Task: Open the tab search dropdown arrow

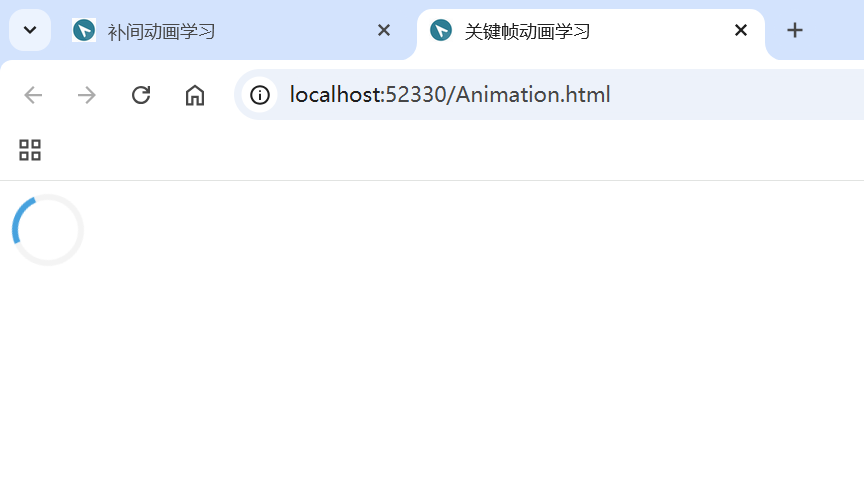Action: (x=30, y=30)
